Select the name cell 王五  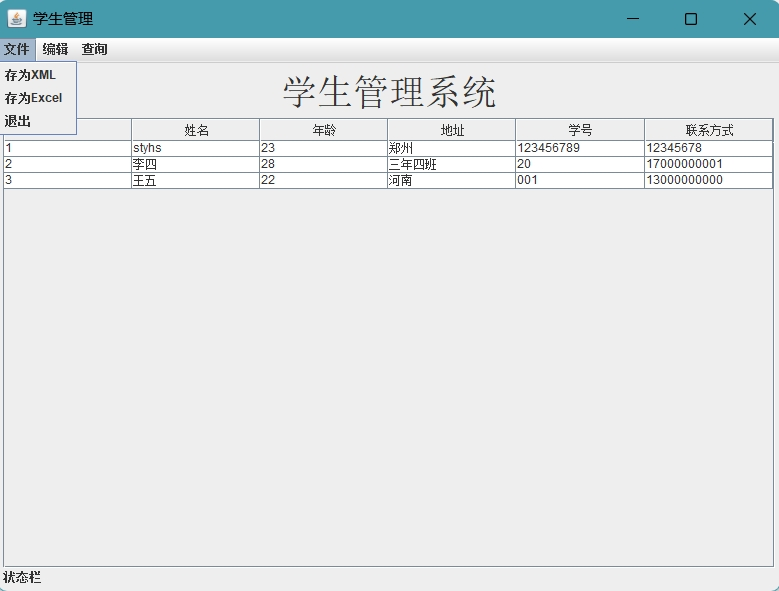[196, 180]
